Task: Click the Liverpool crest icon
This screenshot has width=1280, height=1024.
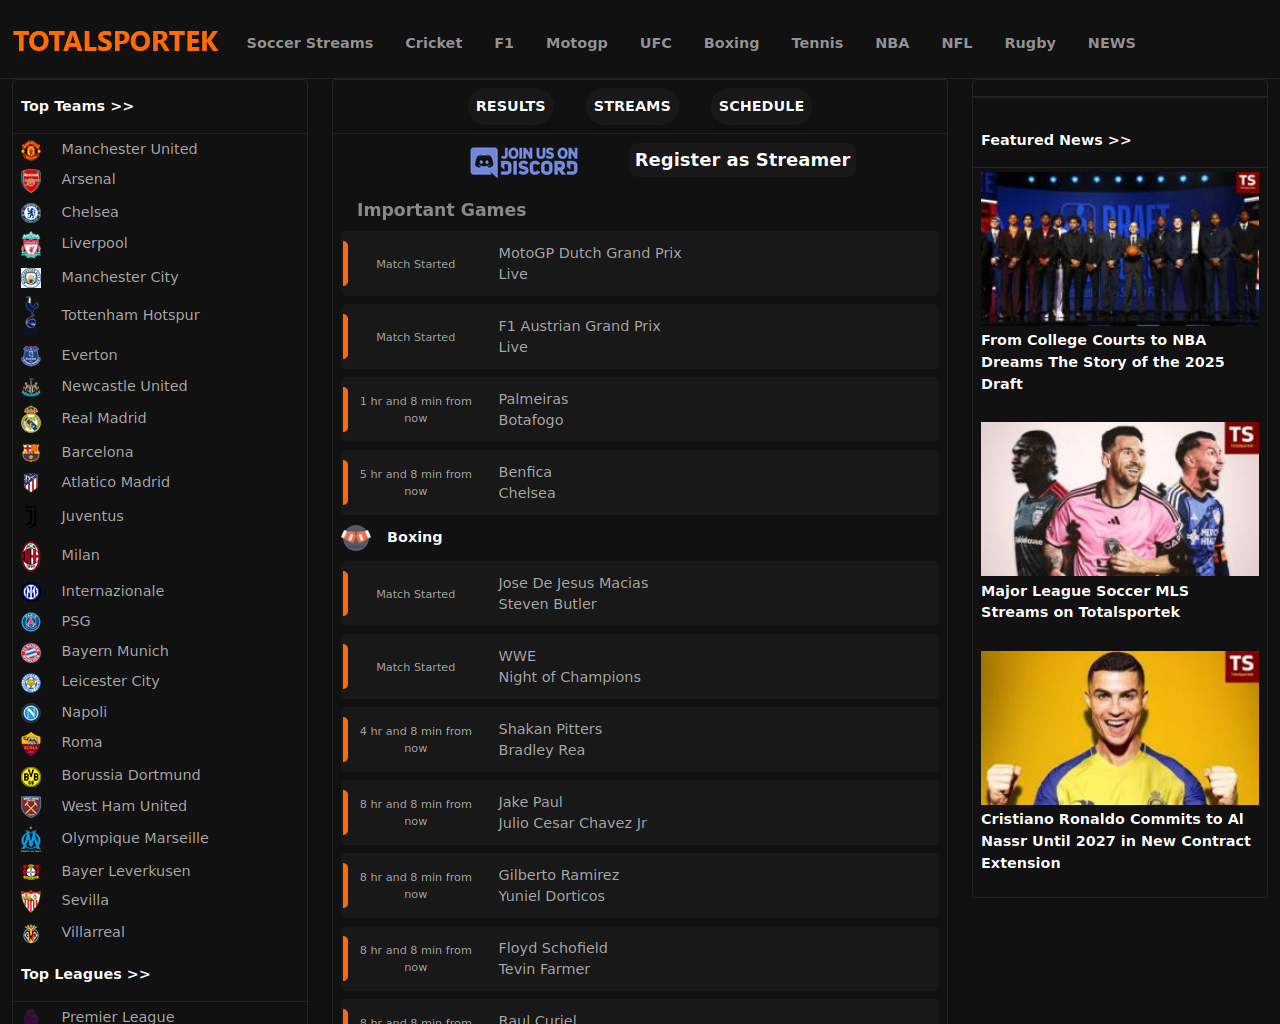Action: pyautogui.click(x=31, y=244)
